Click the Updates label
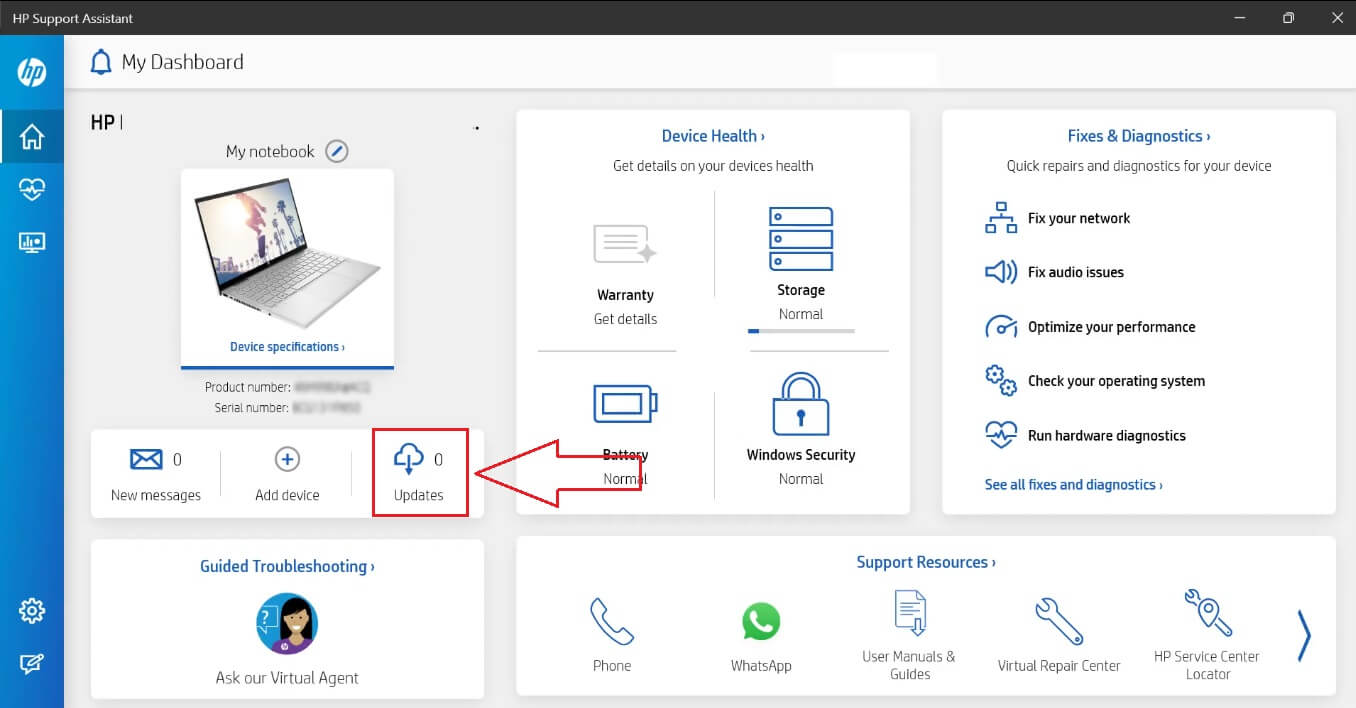Viewport: 1356px width, 708px height. tap(418, 495)
